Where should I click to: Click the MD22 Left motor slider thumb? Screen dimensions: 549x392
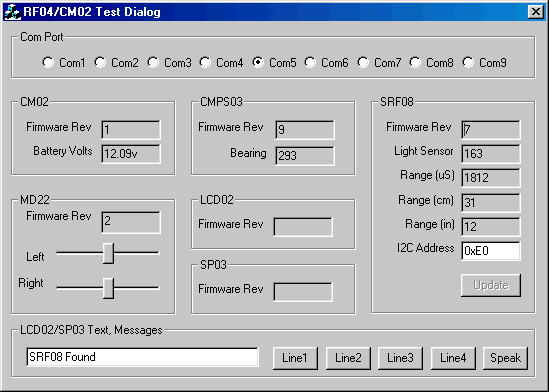(x=109, y=253)
